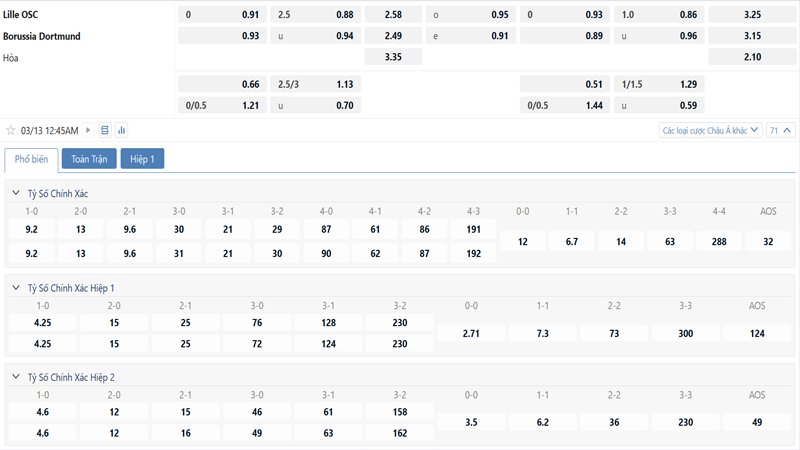Open the match scoreboard layout icon
The width and height of the screenshot is (800, 450).
(106, 130)
